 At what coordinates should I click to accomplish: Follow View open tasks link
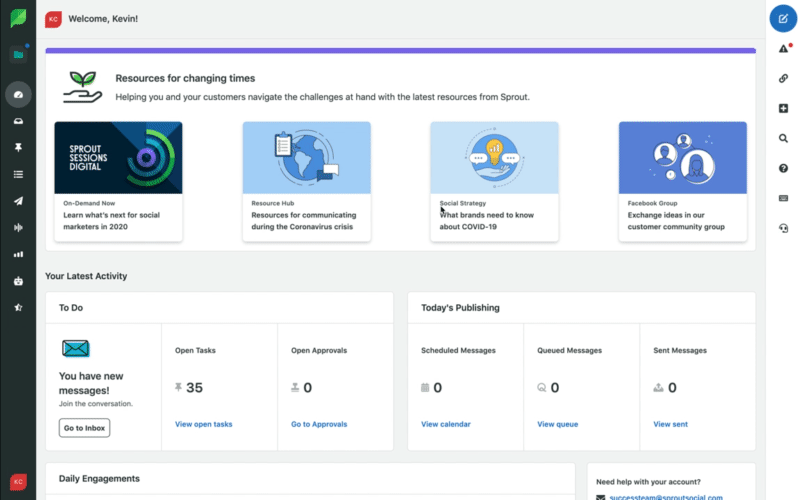coord(204,424)
